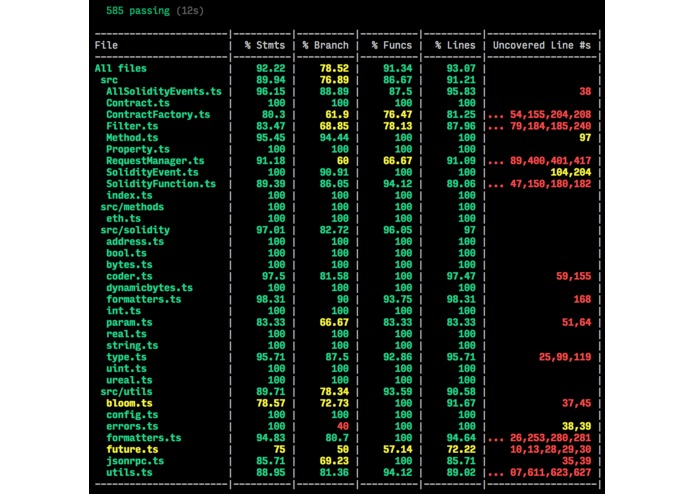Viewport: 695px width, 494px height.
Task: Select the 'uint.ts' file name
Action: tap(126, 368)
